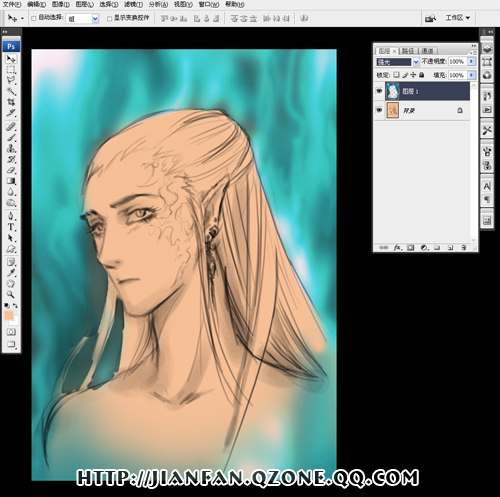
Task: Select the Lasso tool
Action: coord(11,80)
